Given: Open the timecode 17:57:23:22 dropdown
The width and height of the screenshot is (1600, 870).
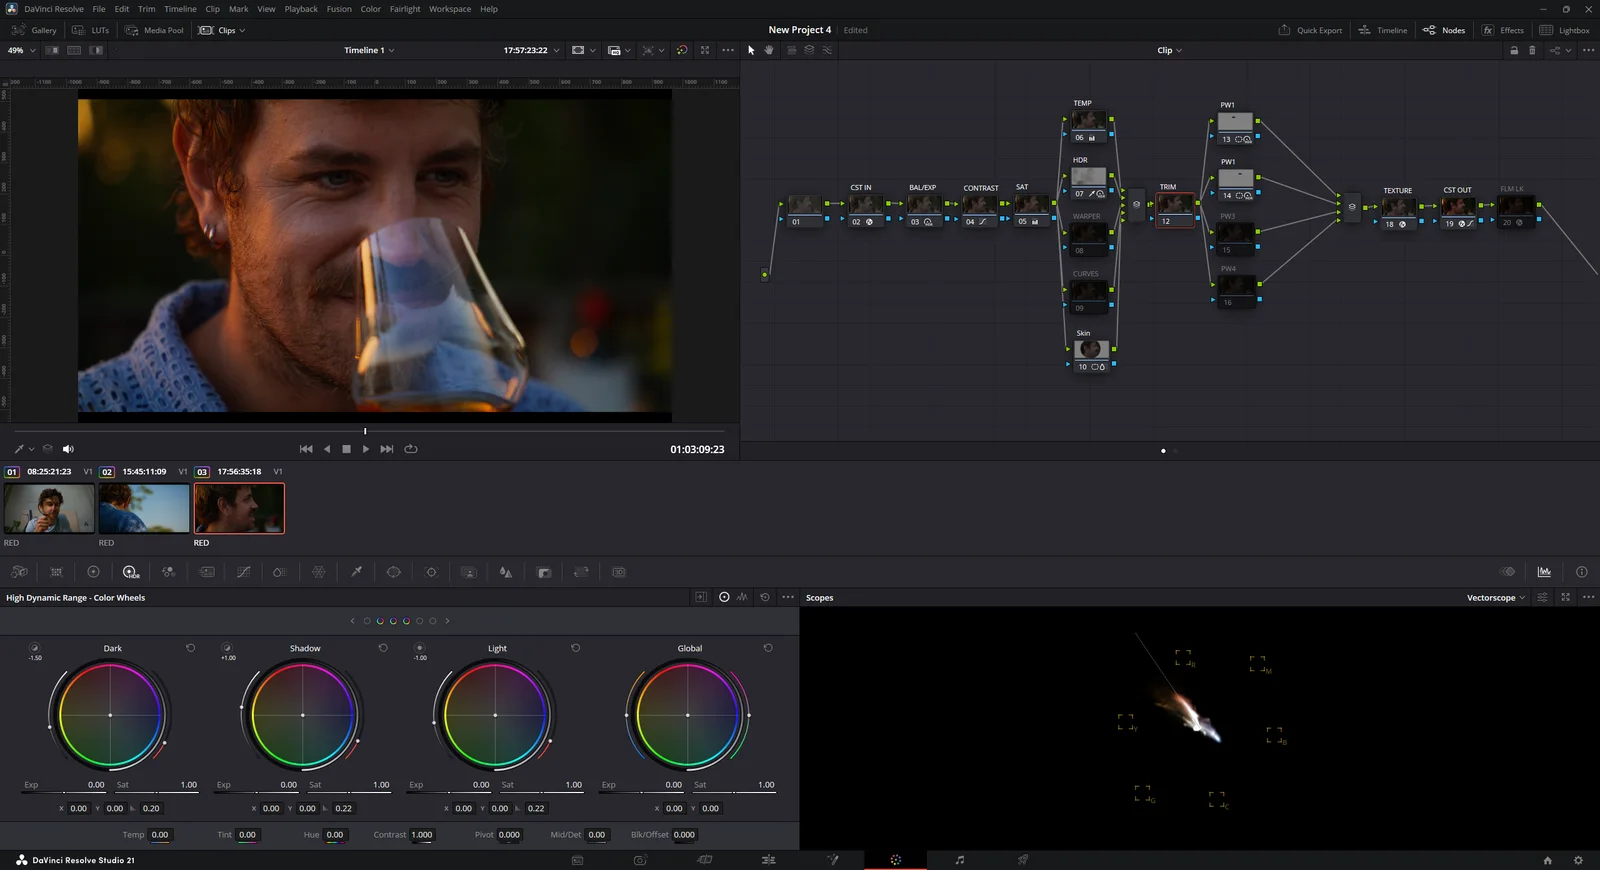Looking at the screenshot, I should 531,50.
